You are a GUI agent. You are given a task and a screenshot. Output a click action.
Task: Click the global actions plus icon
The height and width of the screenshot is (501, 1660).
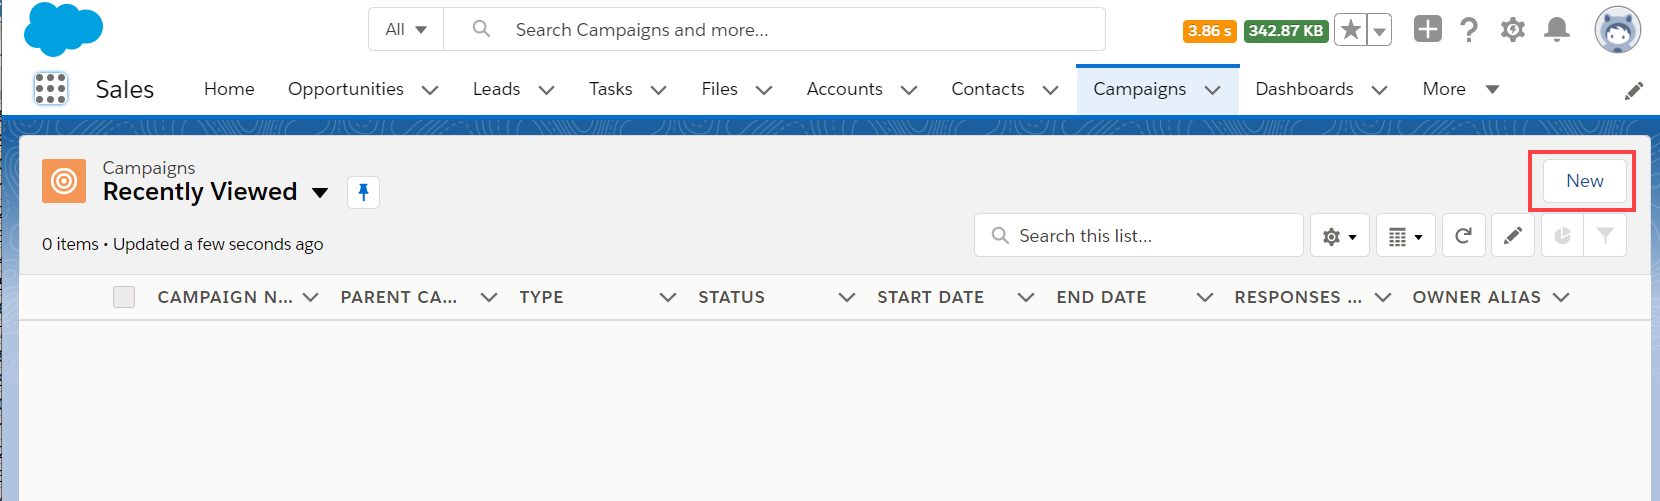click(1427, 30)
